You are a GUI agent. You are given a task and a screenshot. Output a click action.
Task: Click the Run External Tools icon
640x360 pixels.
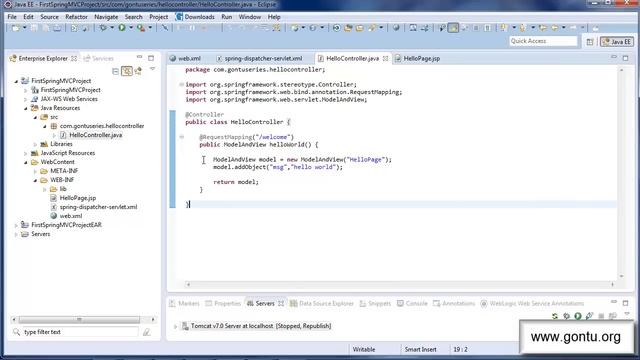point(141,28)
